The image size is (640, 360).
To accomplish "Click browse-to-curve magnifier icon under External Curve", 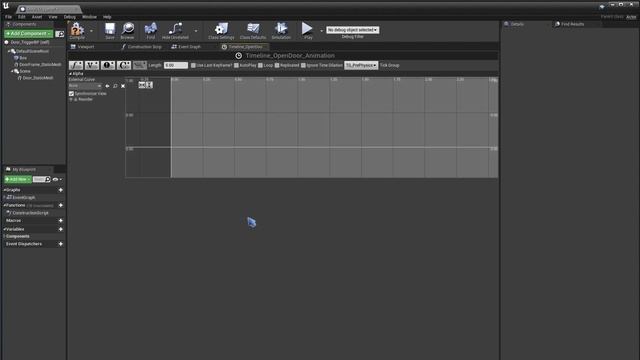I will pos(115,86).
